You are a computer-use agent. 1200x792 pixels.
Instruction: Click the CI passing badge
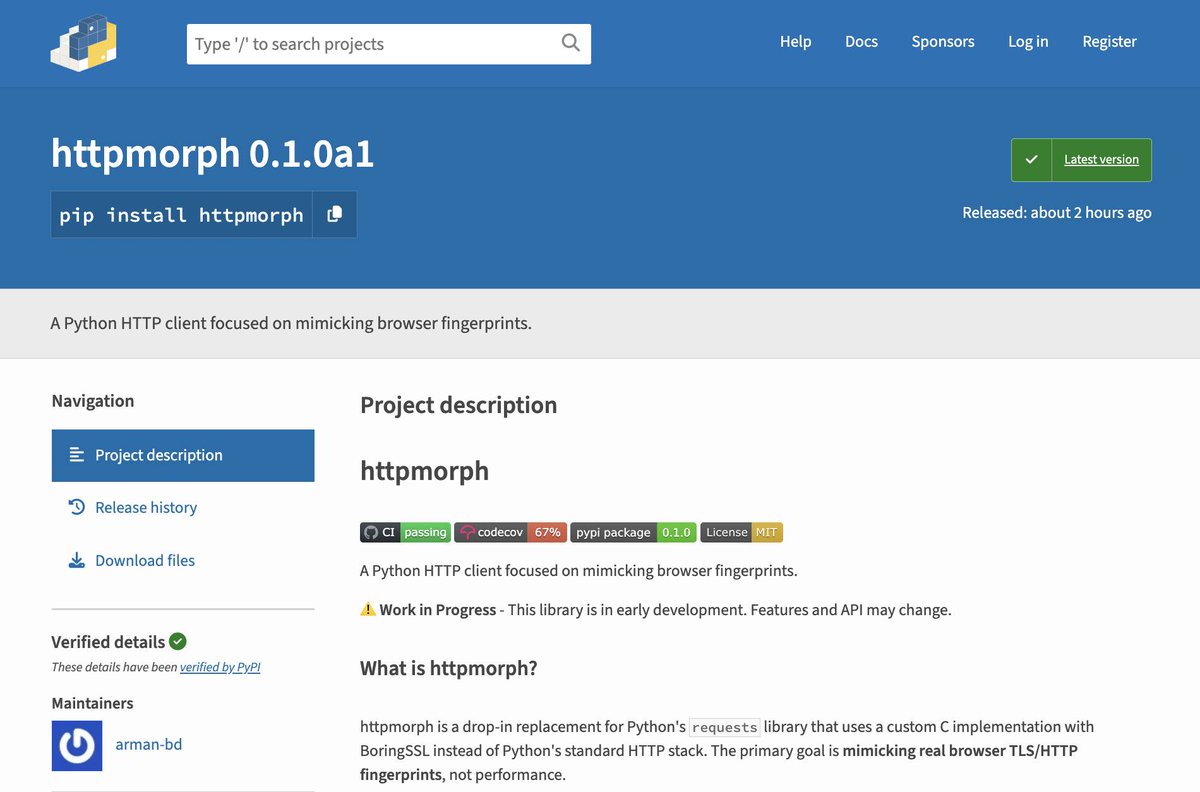pos(405,532)
